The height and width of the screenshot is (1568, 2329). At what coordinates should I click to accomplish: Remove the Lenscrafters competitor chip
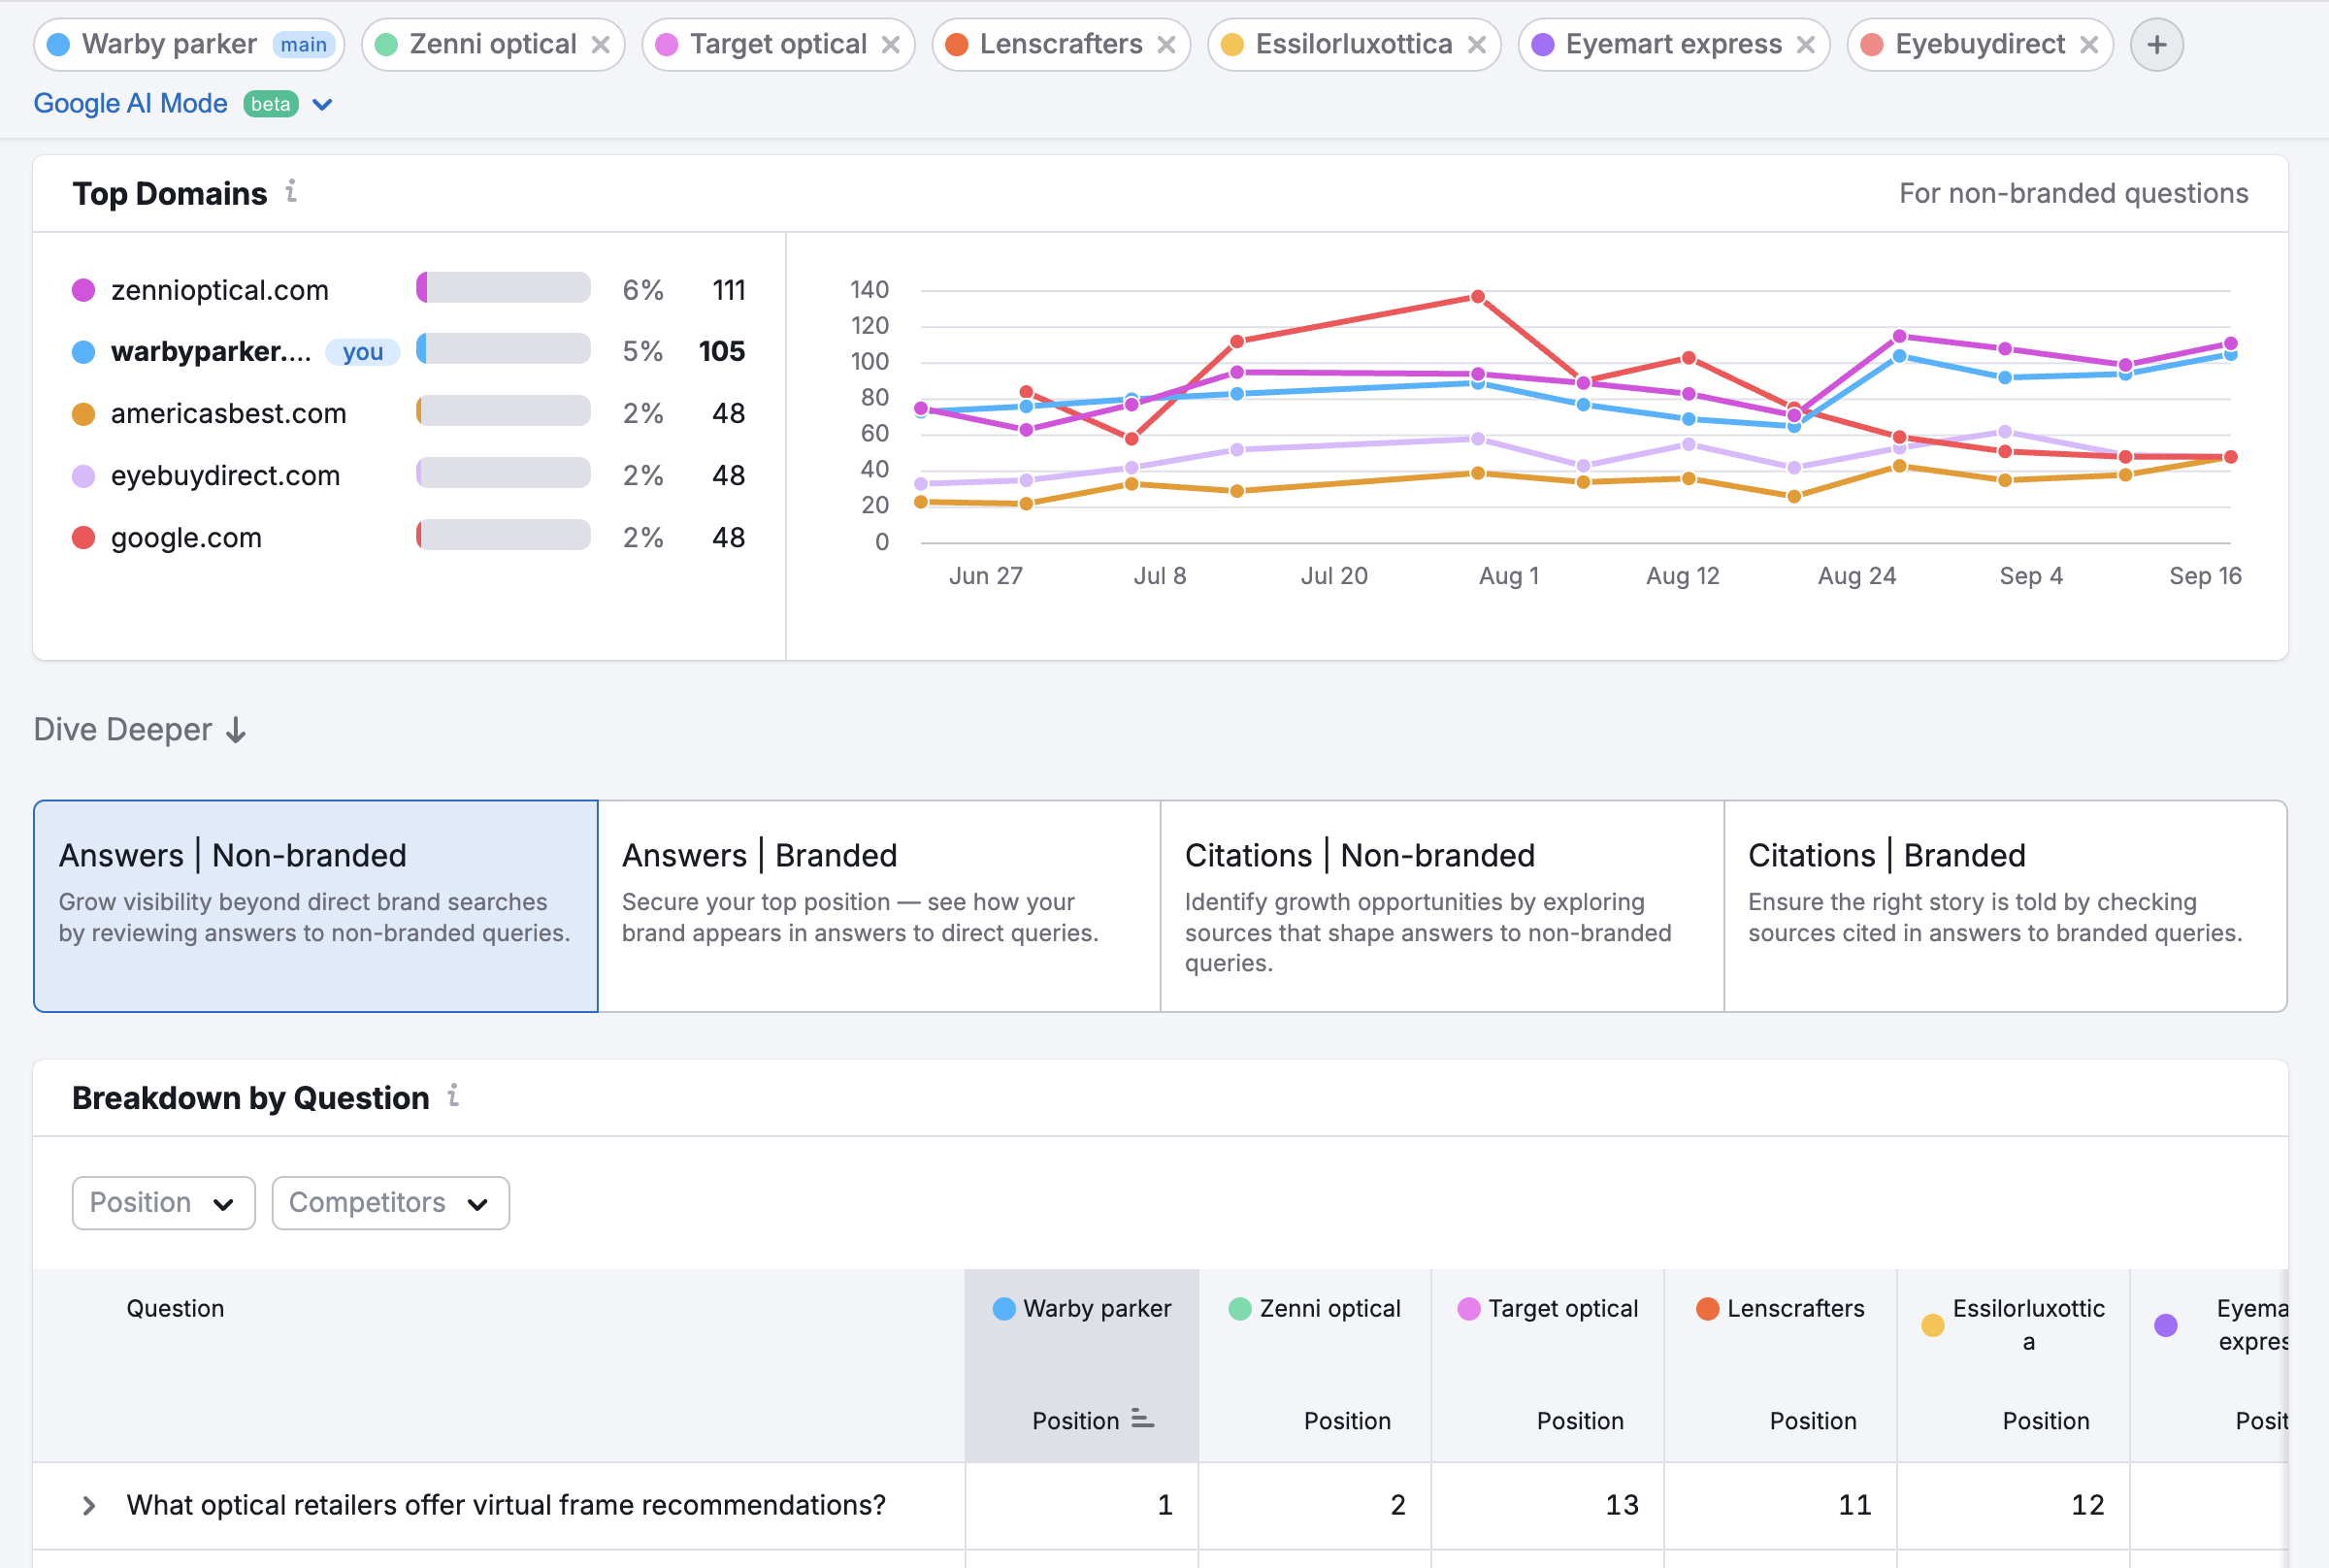[x=1167, y=44]
